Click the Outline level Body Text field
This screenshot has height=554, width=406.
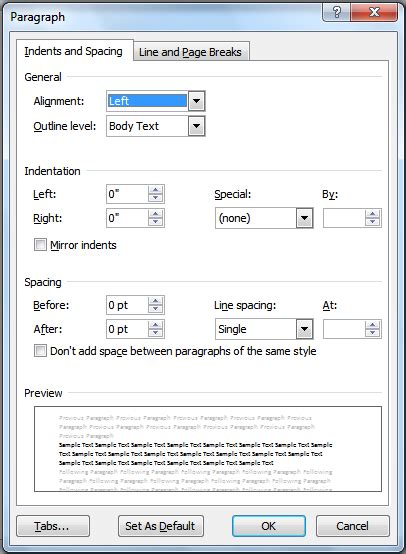tap(147, 126)
